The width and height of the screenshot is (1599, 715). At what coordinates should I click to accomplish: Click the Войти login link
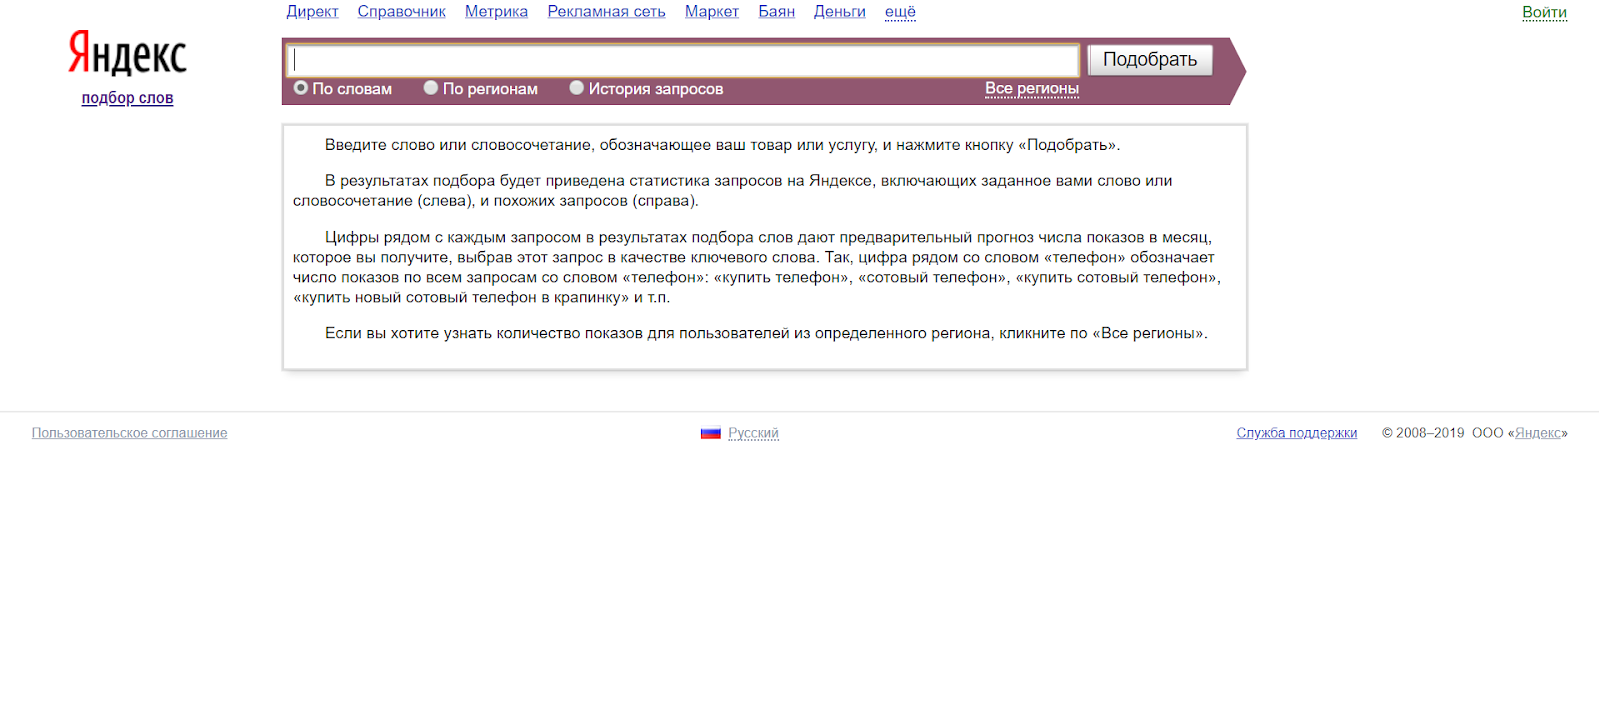coord(1544,13)
